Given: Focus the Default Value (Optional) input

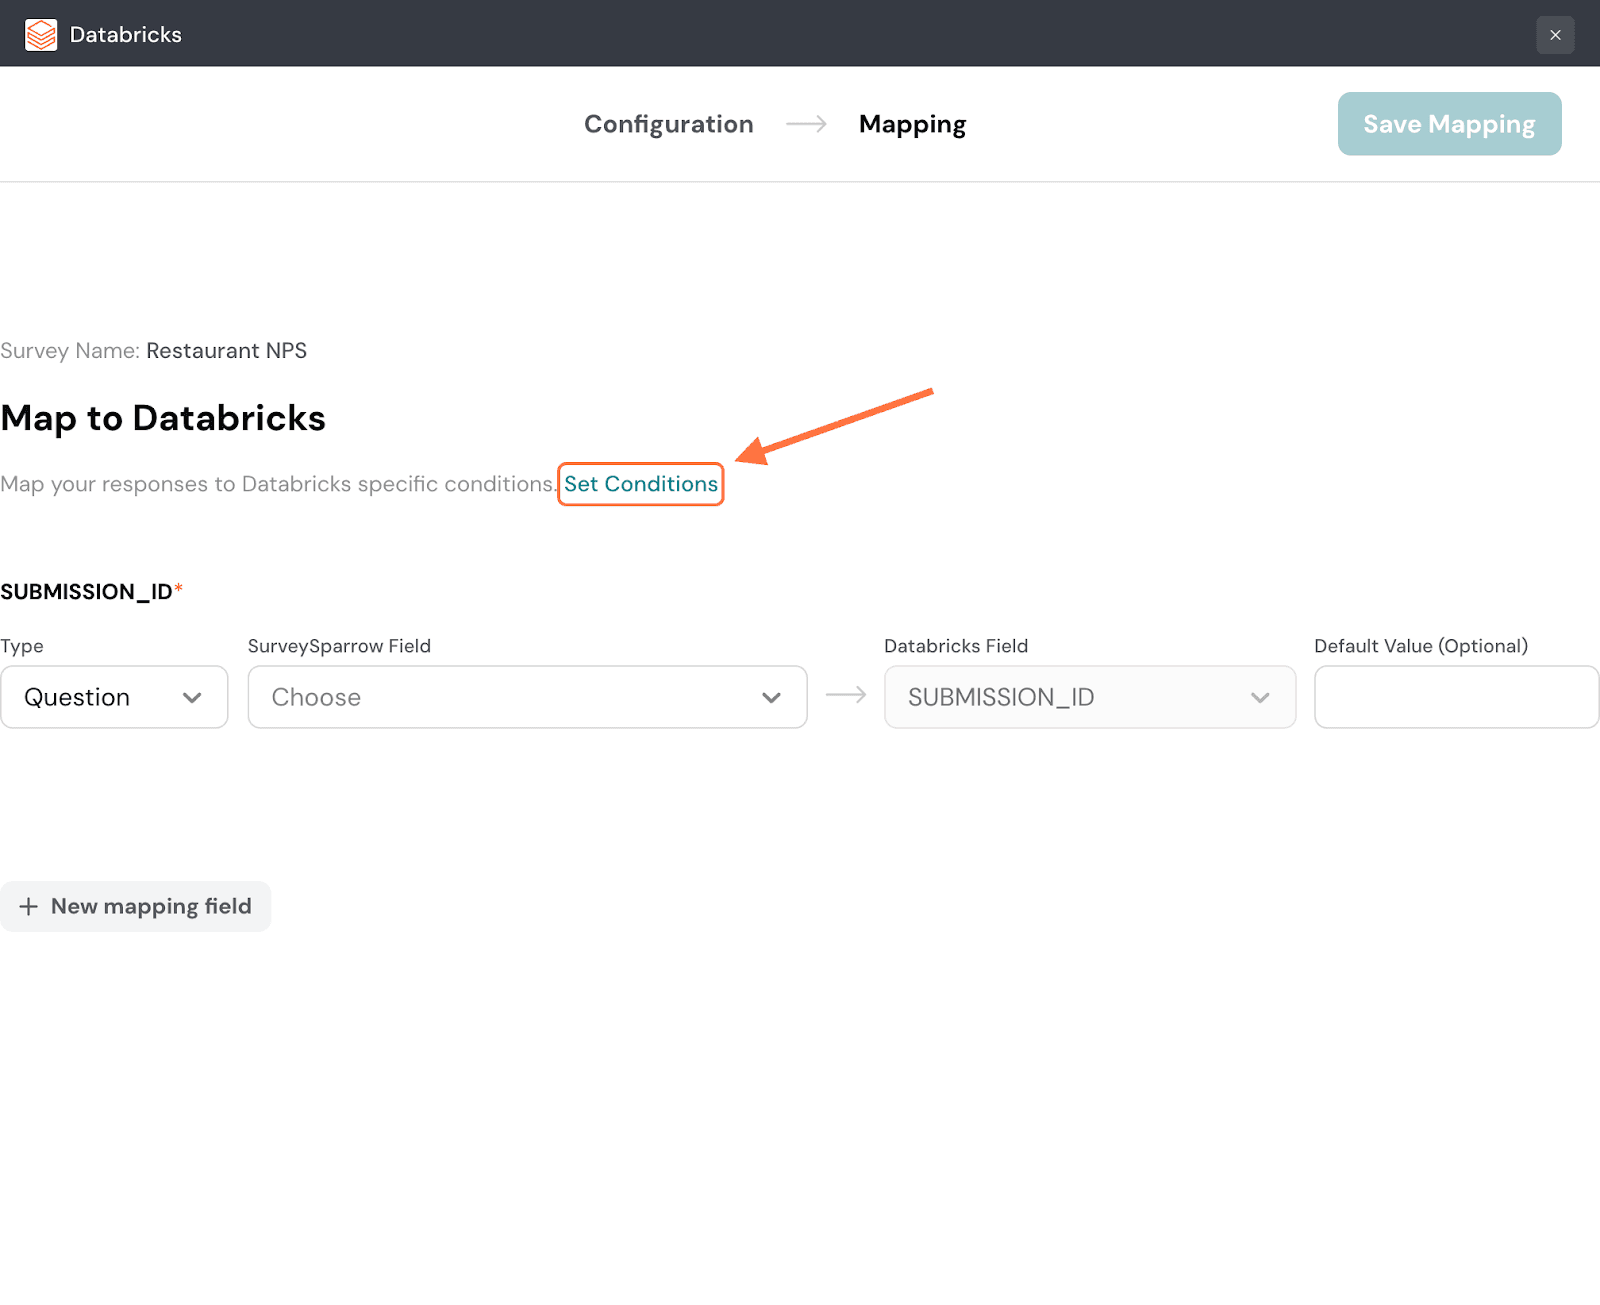Looking at the screenshot, I should (x=1456, y=697).
